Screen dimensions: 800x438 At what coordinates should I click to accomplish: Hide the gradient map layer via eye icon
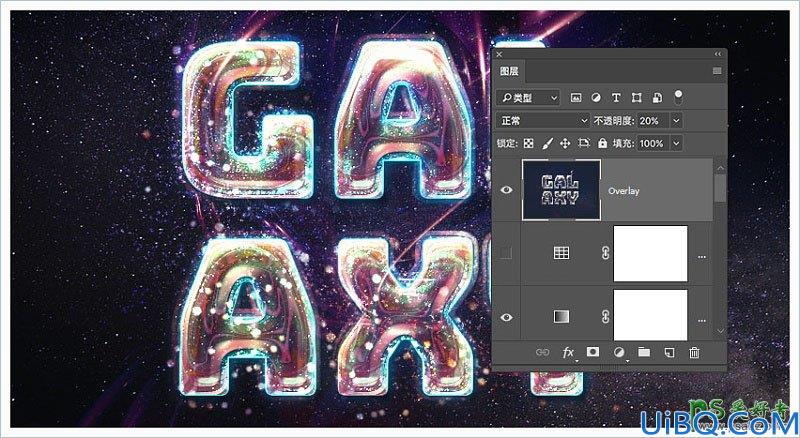[506, 318]
